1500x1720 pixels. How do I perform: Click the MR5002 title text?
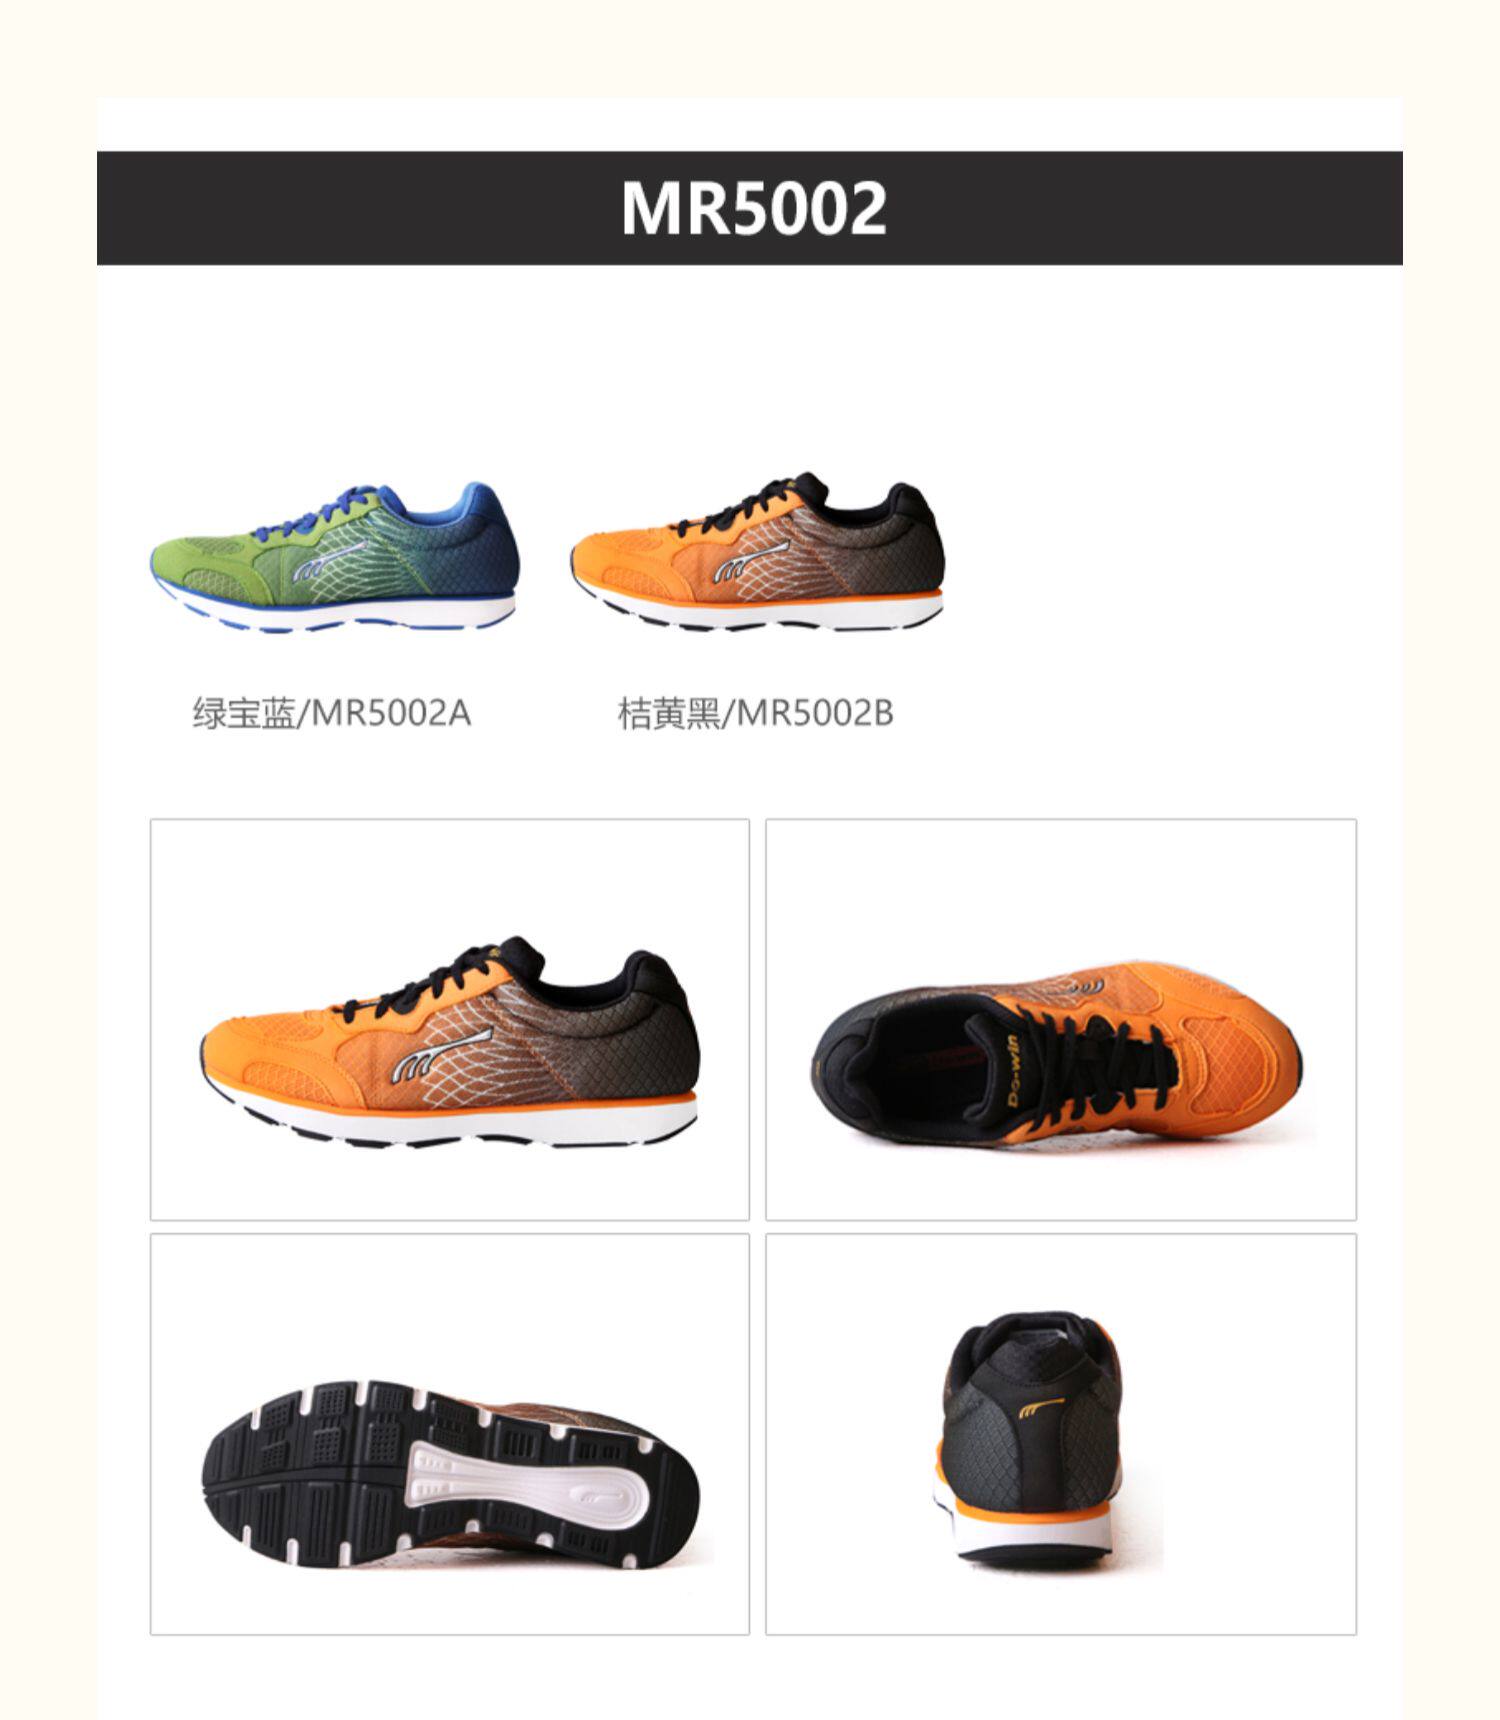click(754, 208)
